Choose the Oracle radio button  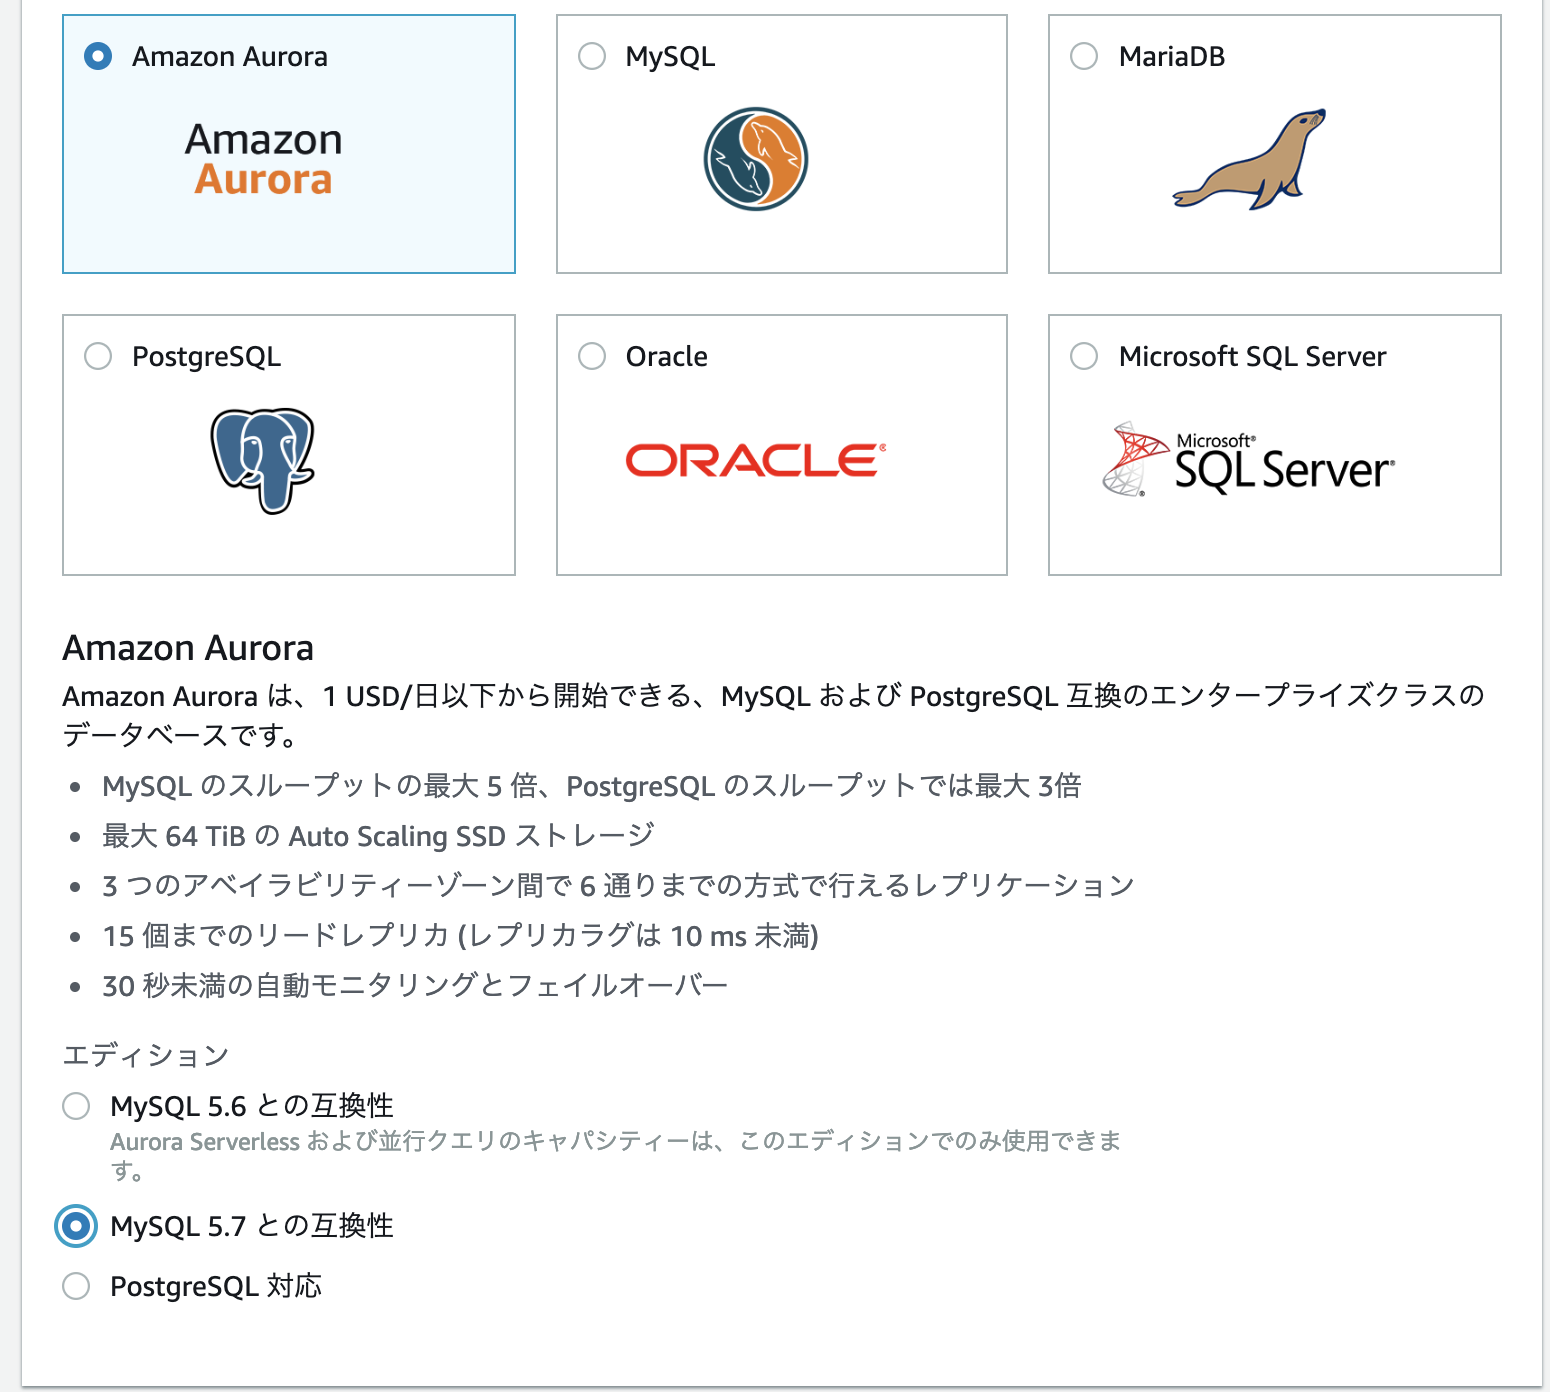[592, 356]
